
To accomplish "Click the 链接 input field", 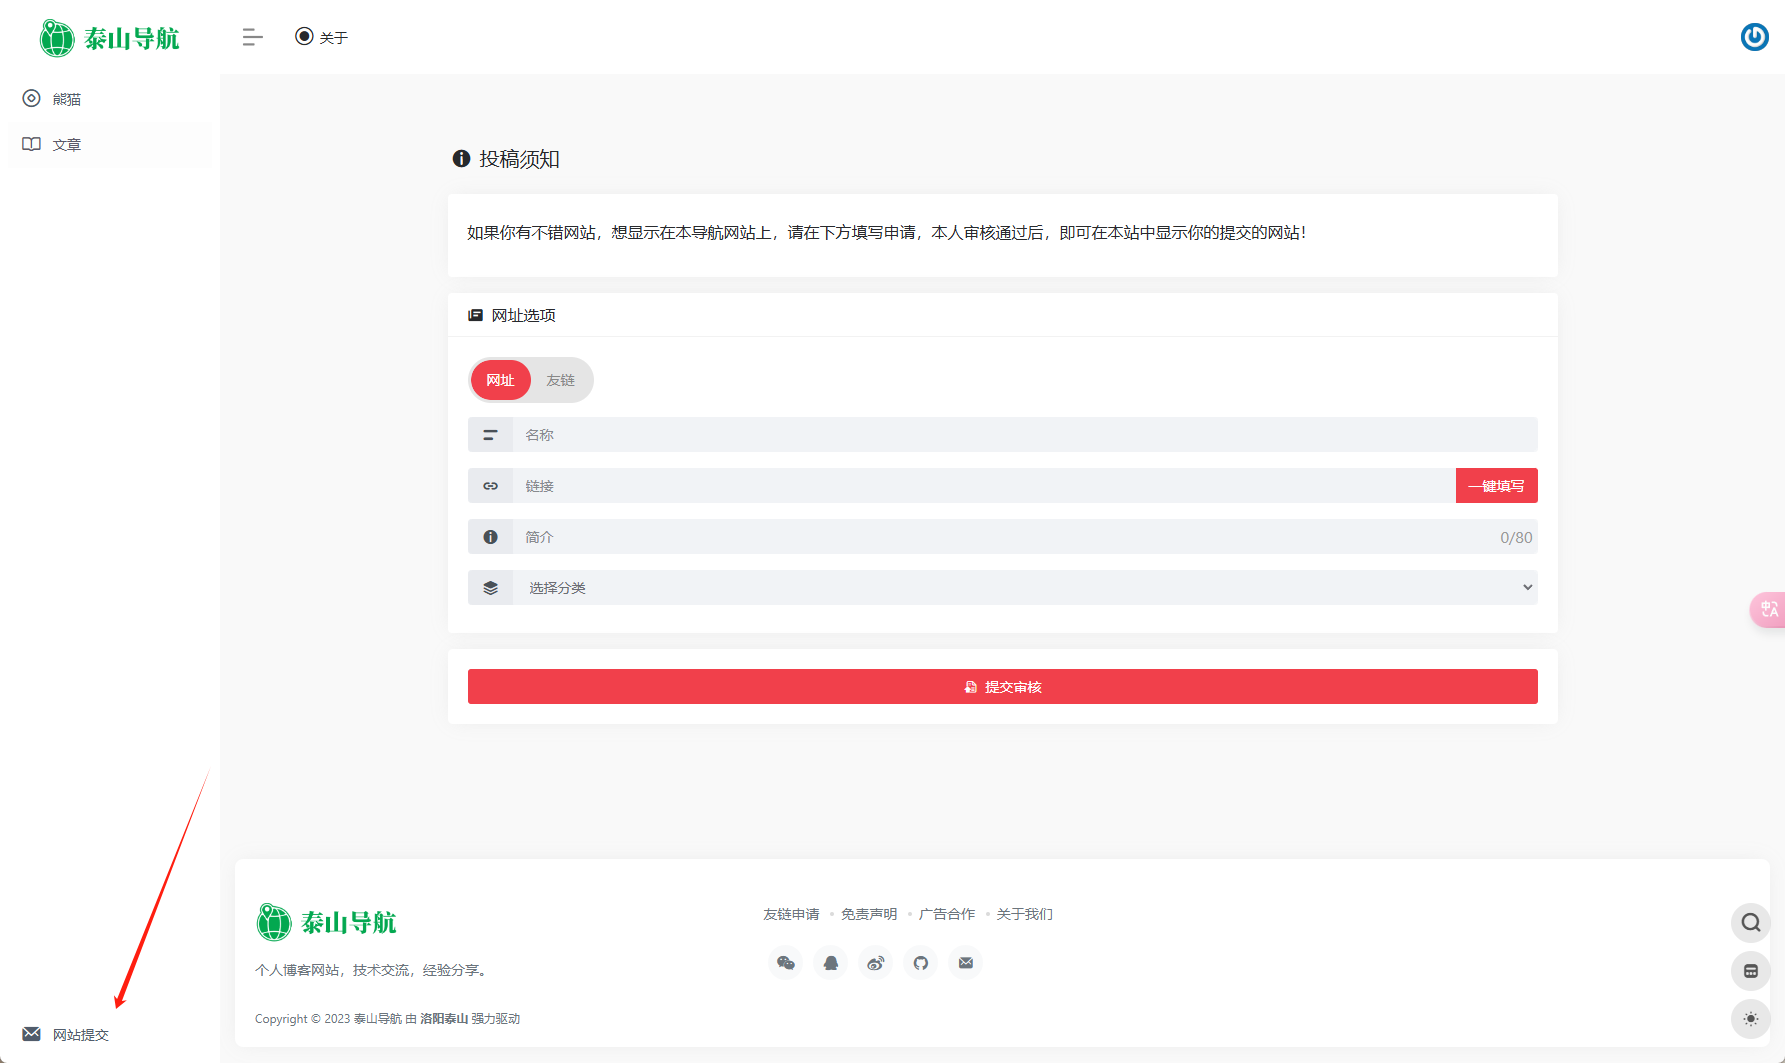I will 984,485.
